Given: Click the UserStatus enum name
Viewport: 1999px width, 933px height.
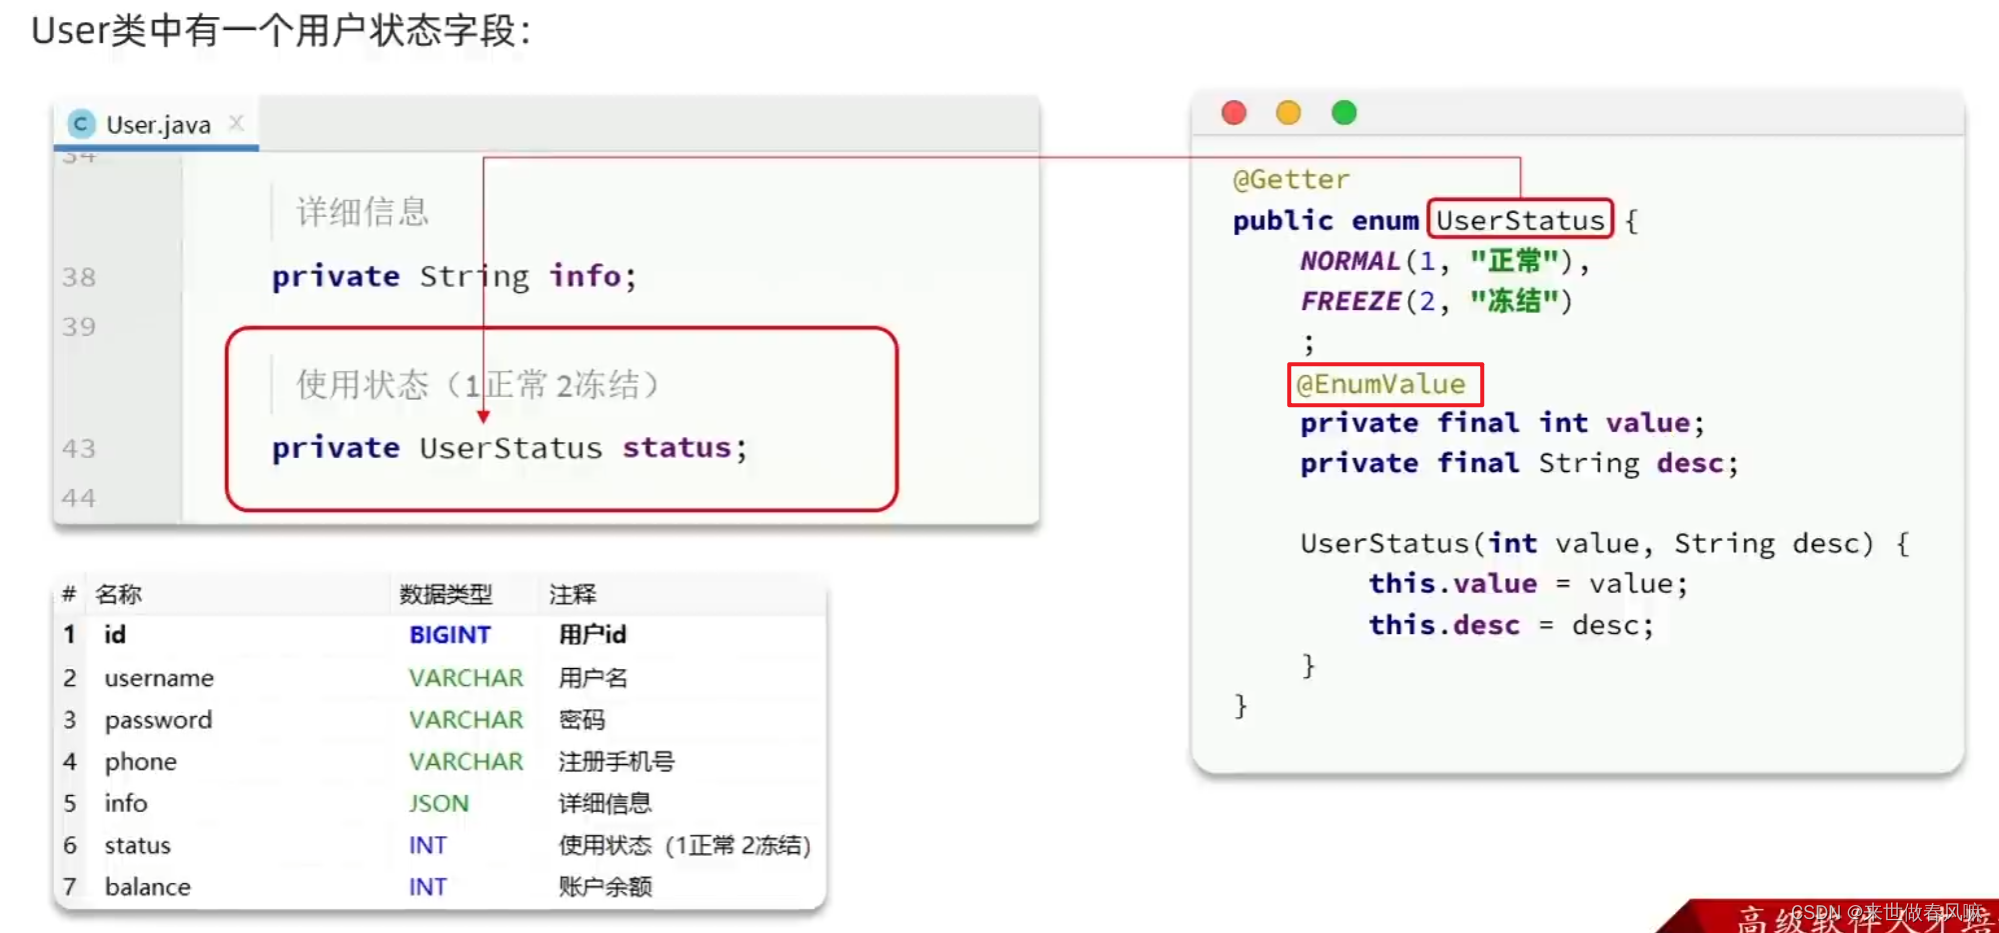Looking at the screenshot, I should pyautogui.click(x=1520, y=220).
